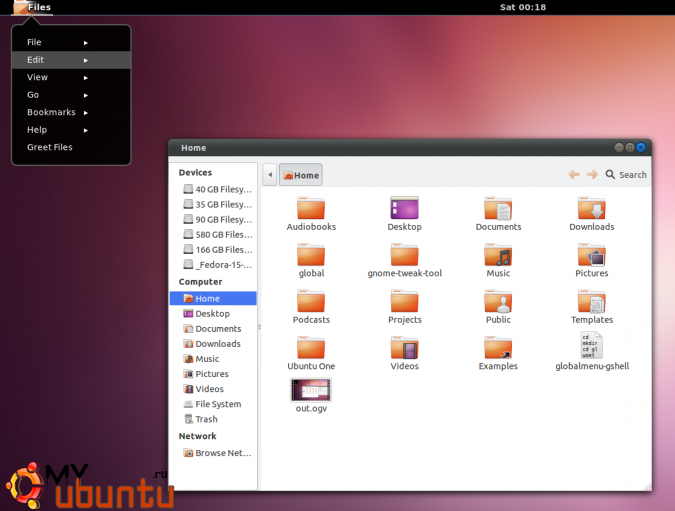Select the Ubuntu One folder
Image resolution: width=675 pixels, height=511 pixels.
pyautogui.click(x=311, y=348)
